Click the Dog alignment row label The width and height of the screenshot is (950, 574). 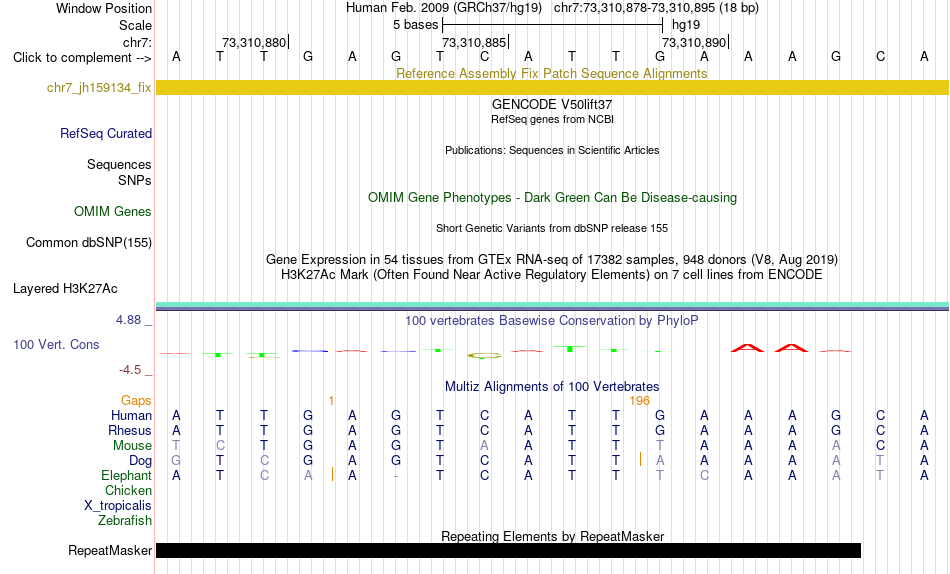coord(141,461)
